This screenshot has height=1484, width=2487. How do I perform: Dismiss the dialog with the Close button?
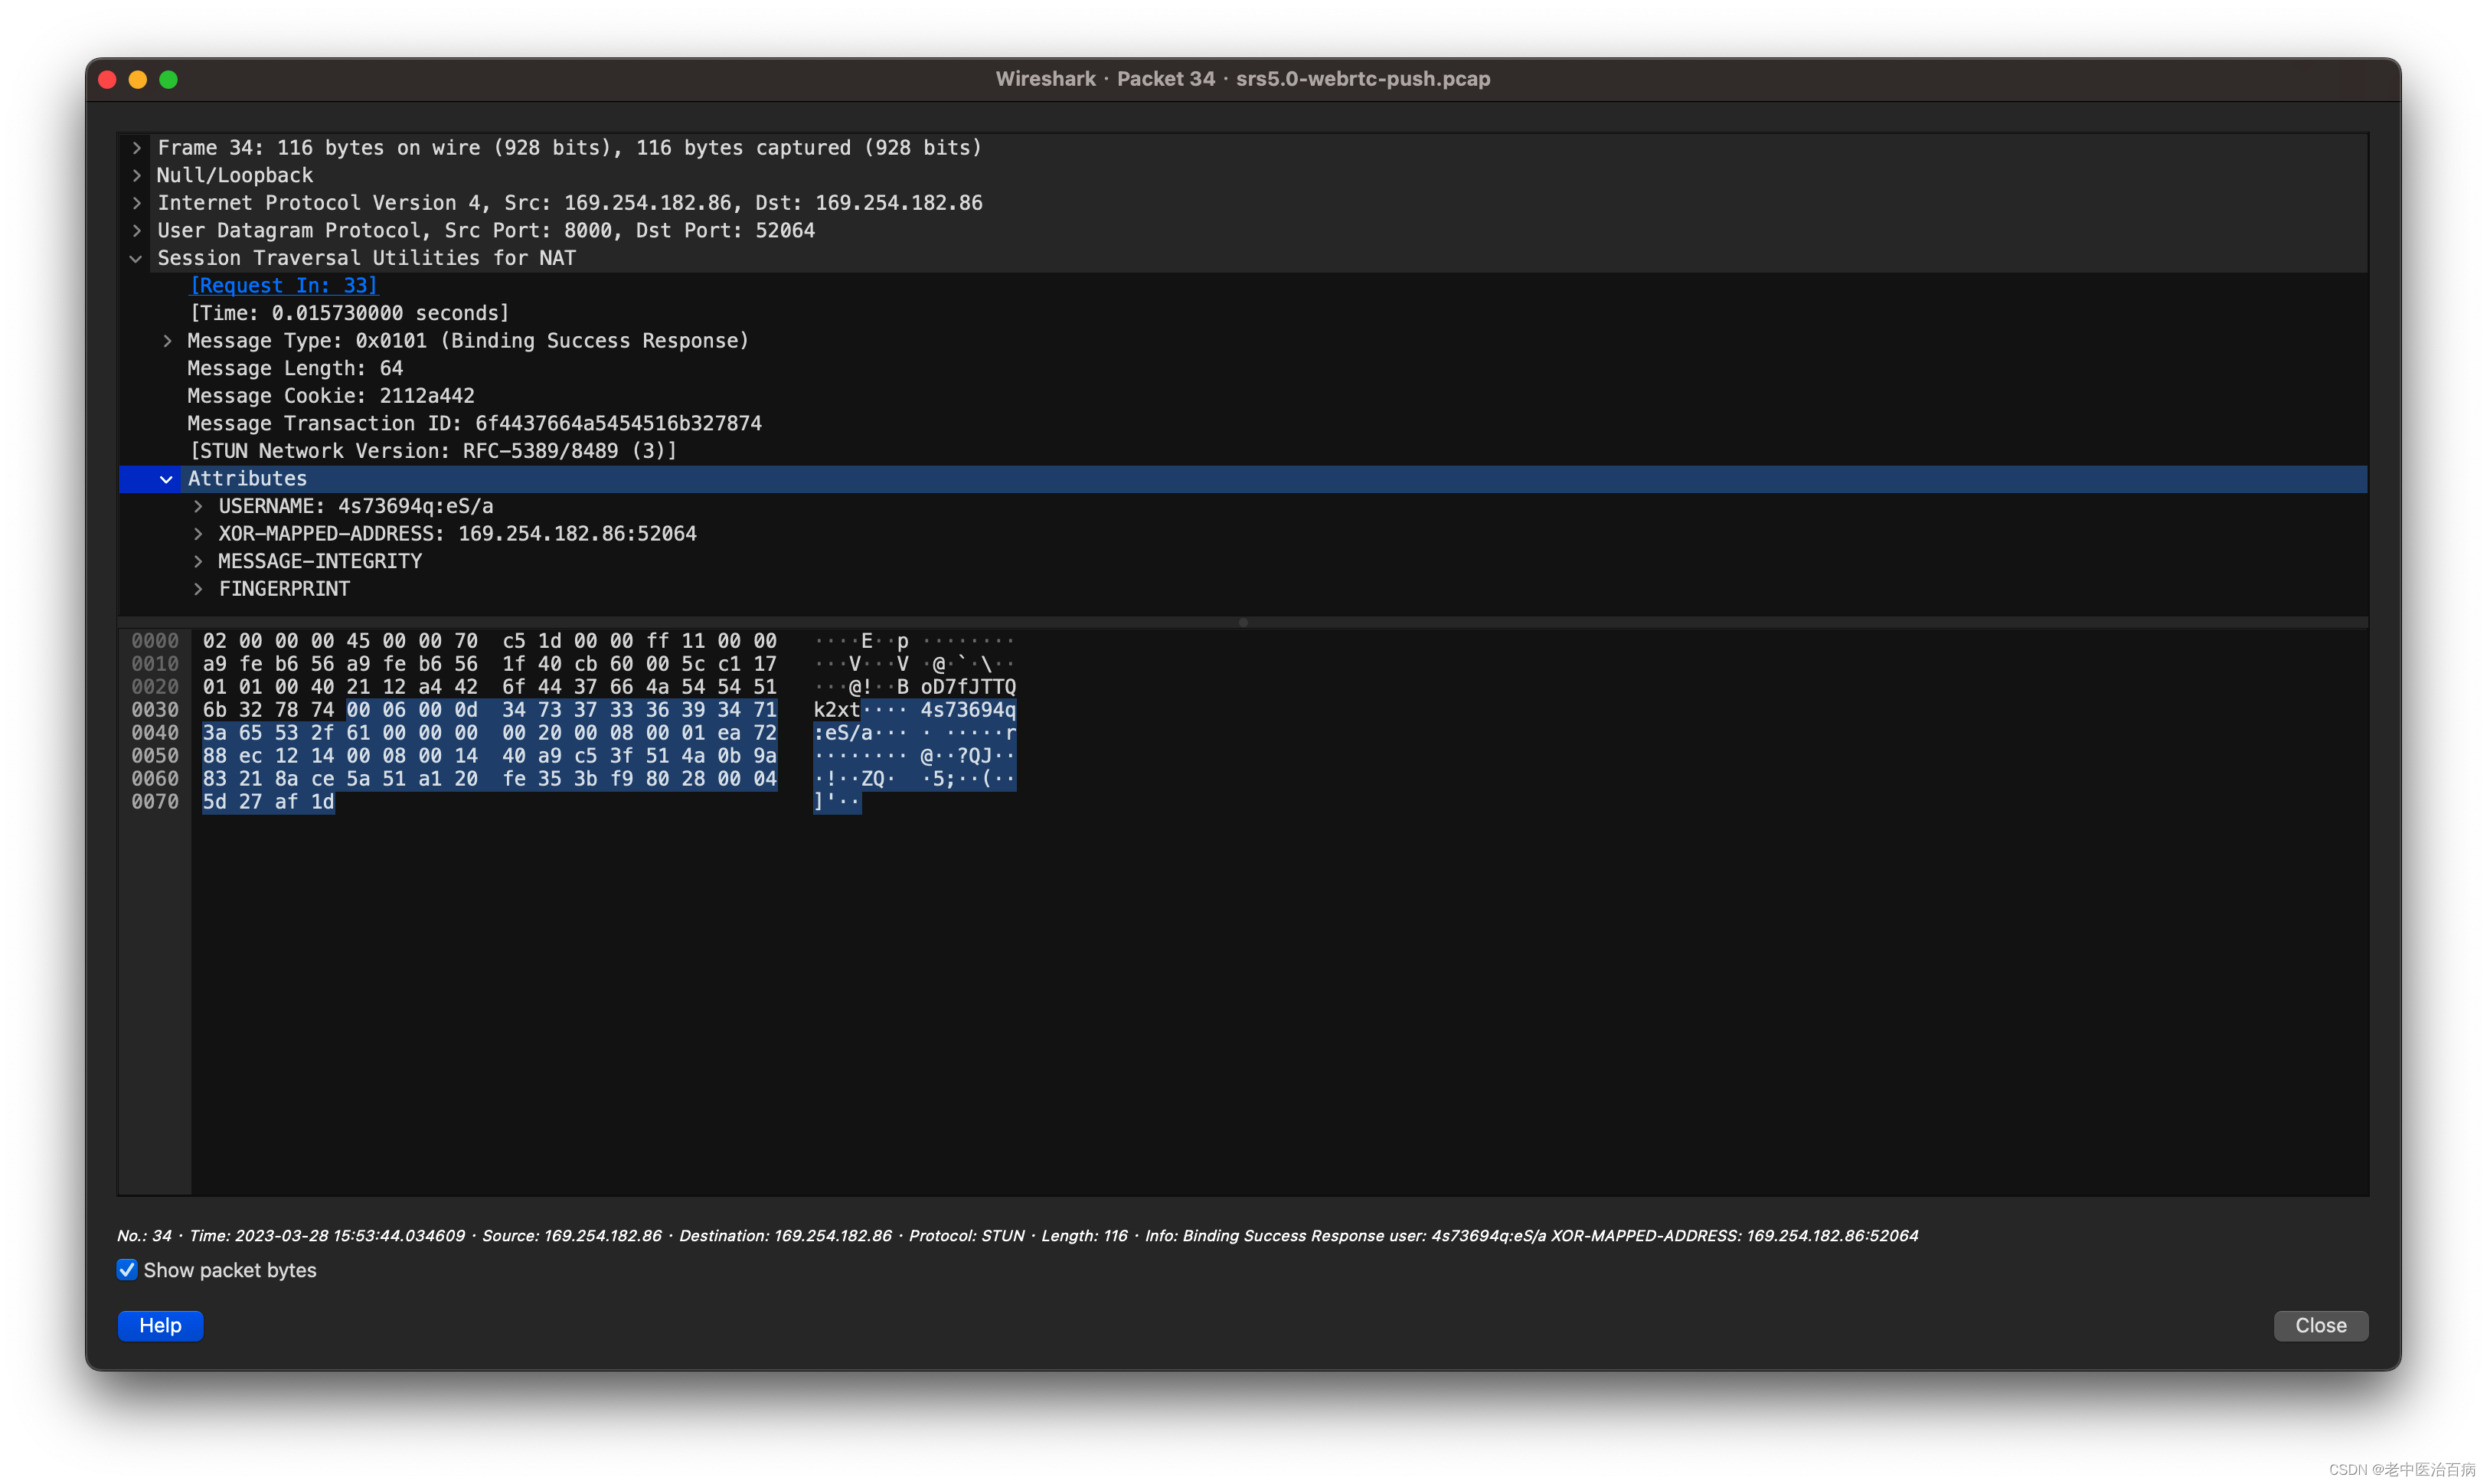(2320, 1325)
